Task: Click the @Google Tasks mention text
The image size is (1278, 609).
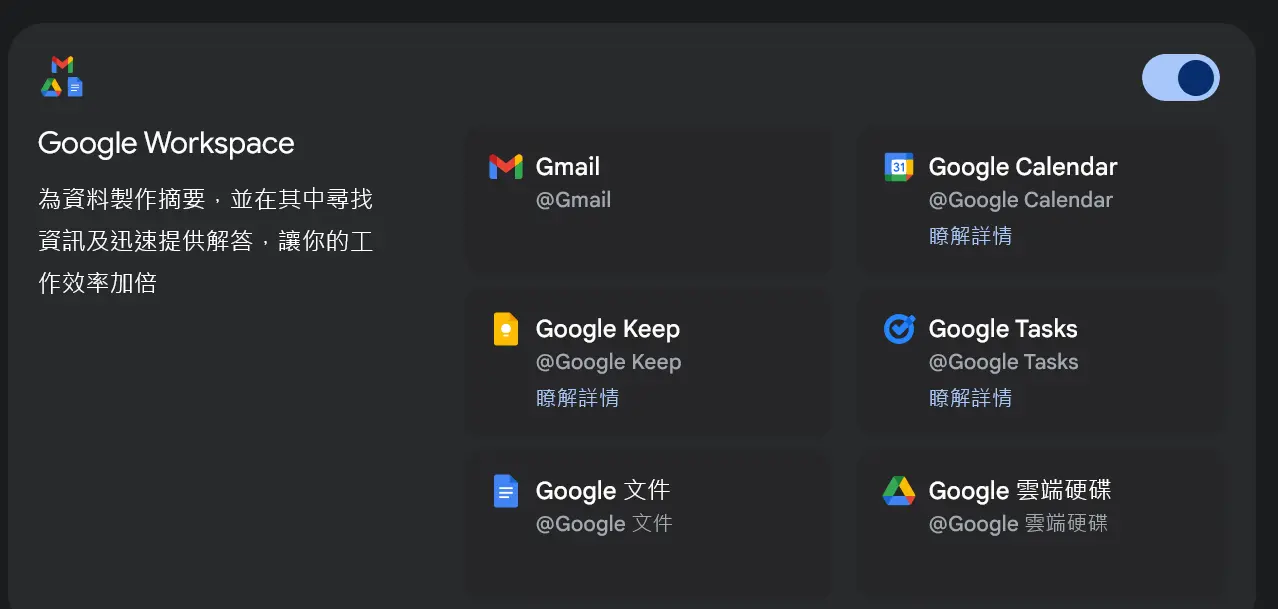Action: (x=1003, y=362)
